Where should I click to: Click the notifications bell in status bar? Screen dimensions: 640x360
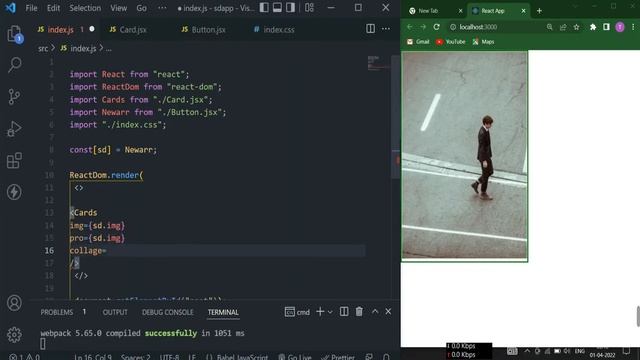[x=386, y=357]
